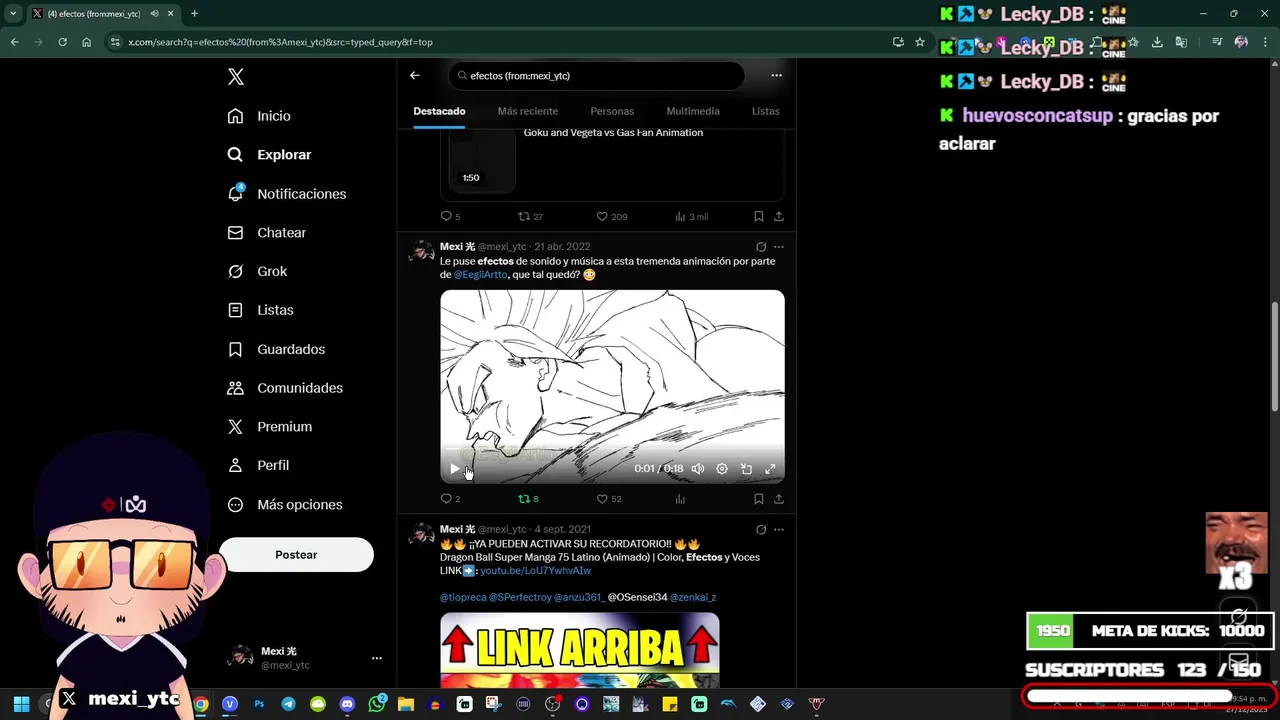Open the @EegiiArtto mention link
This screenshot has height=720, width=1280.
point(480,275)
